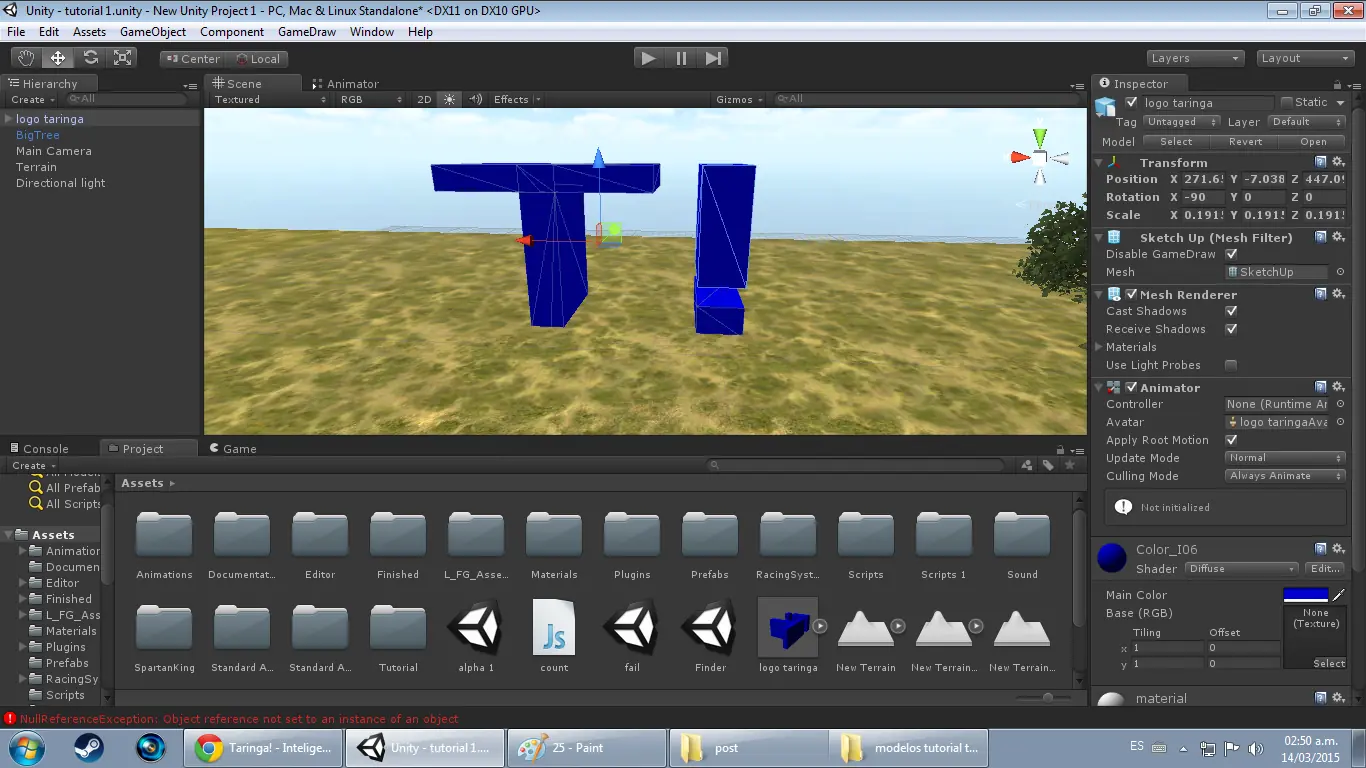Open Sketch Up Mesh Filter help icon
Screen dimensions: 1366x768
tap(1321, 237)
